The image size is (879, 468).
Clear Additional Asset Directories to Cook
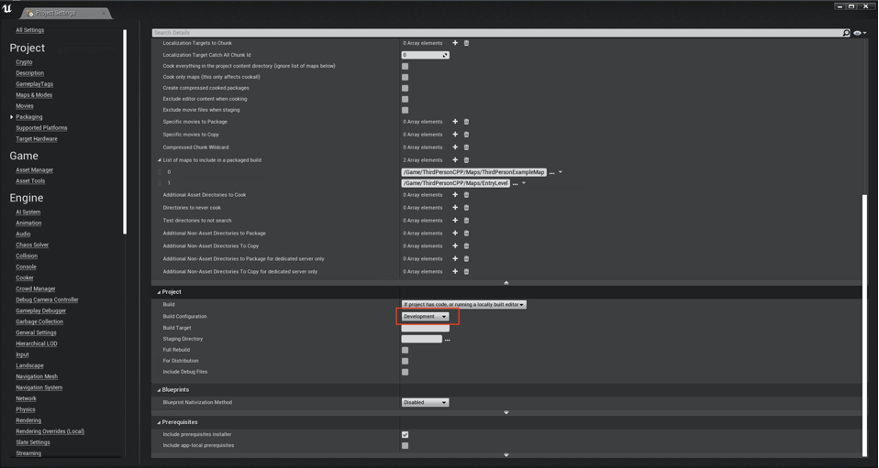pyautogui.click(x=466, y=195)
